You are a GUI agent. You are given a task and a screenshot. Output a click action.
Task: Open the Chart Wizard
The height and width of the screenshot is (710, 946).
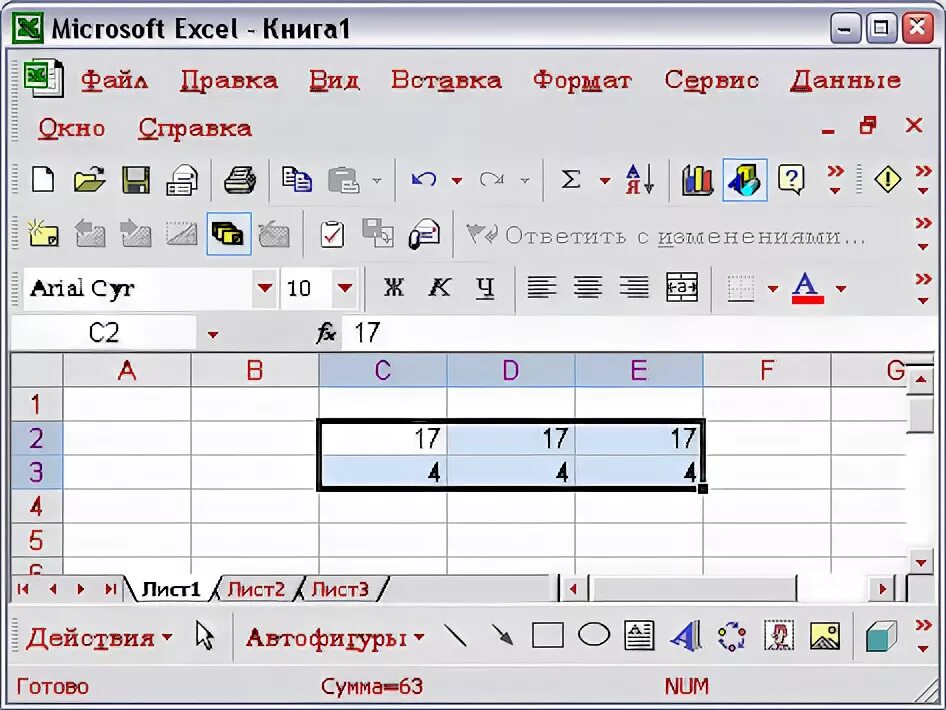(x=697, y=180)
